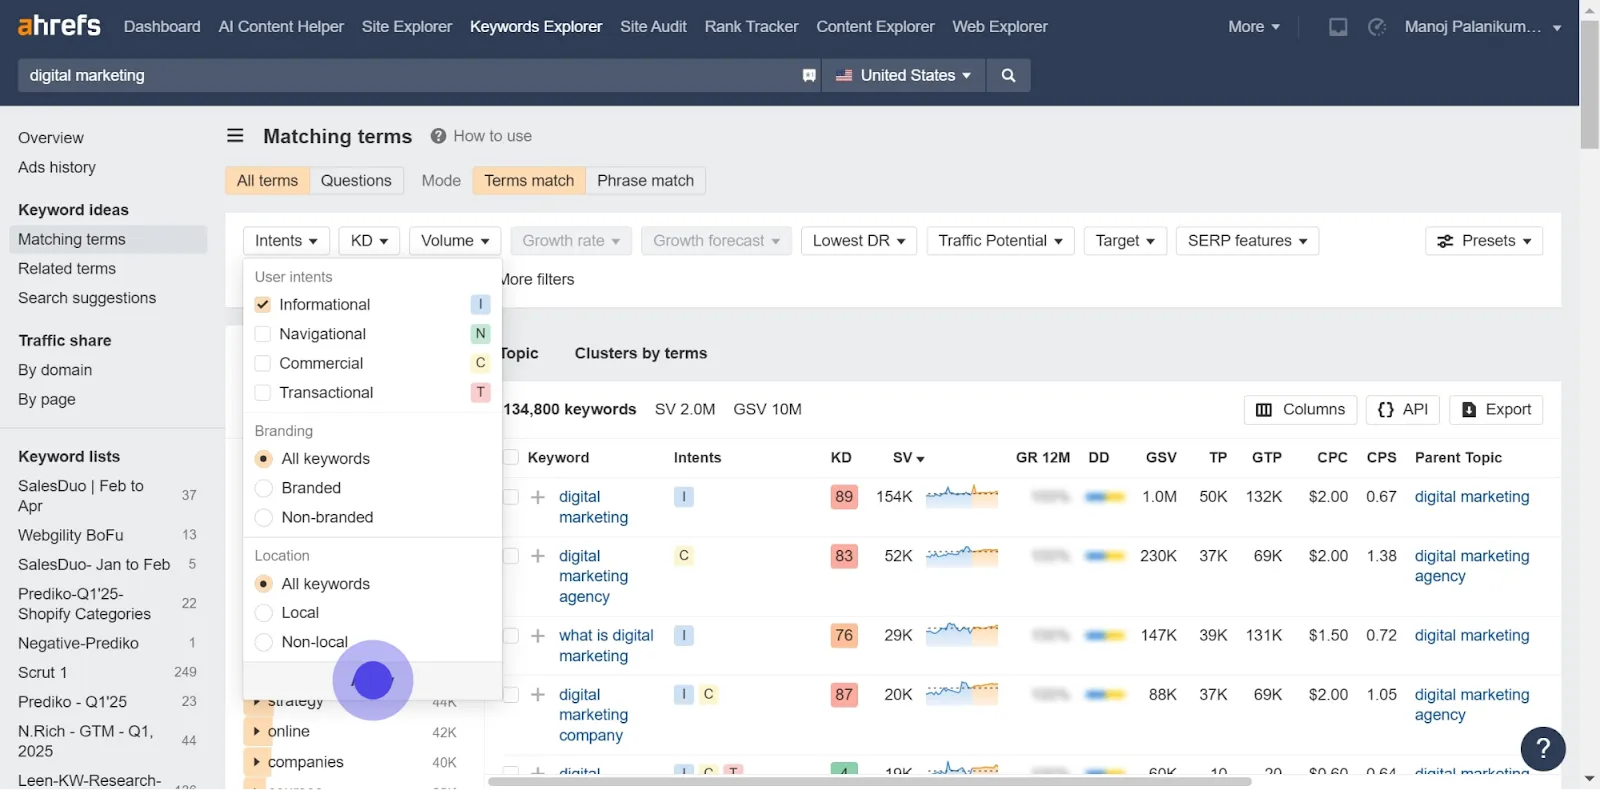Open the help question mark bubble
The image size is (1600, 790).
click(x=1543, y=748)
